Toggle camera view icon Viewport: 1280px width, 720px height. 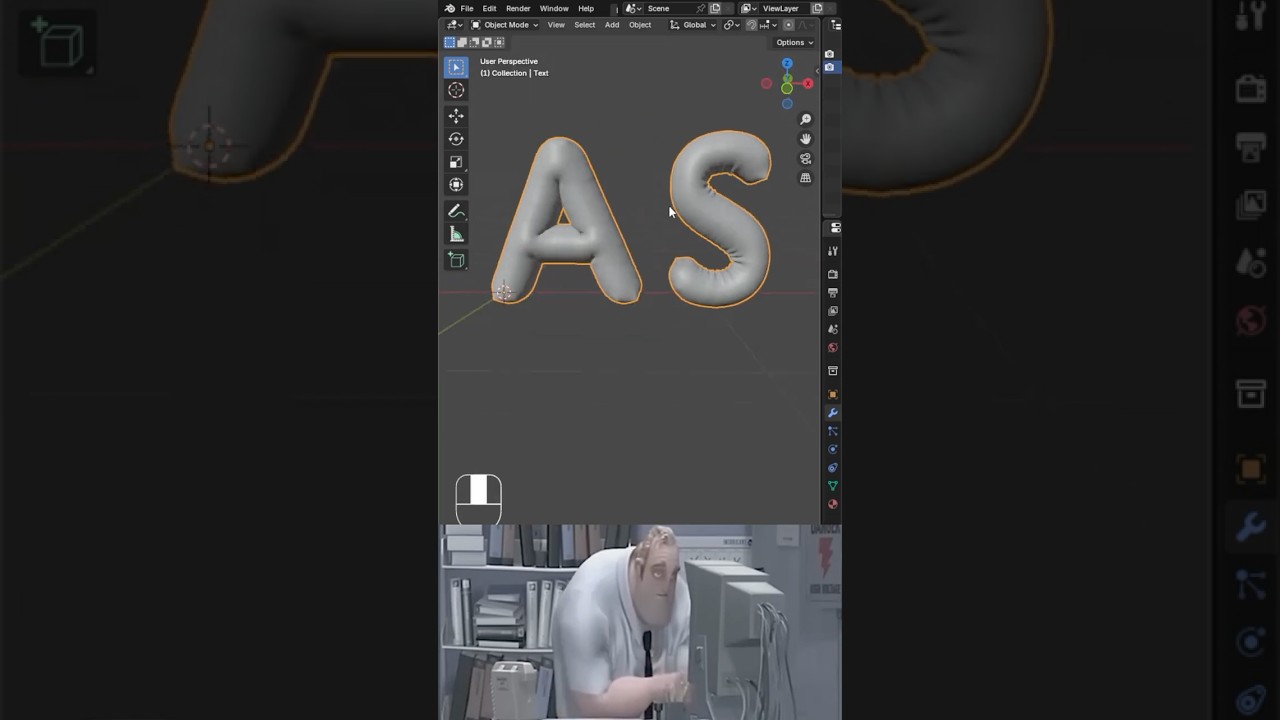(x=805, y=159)
